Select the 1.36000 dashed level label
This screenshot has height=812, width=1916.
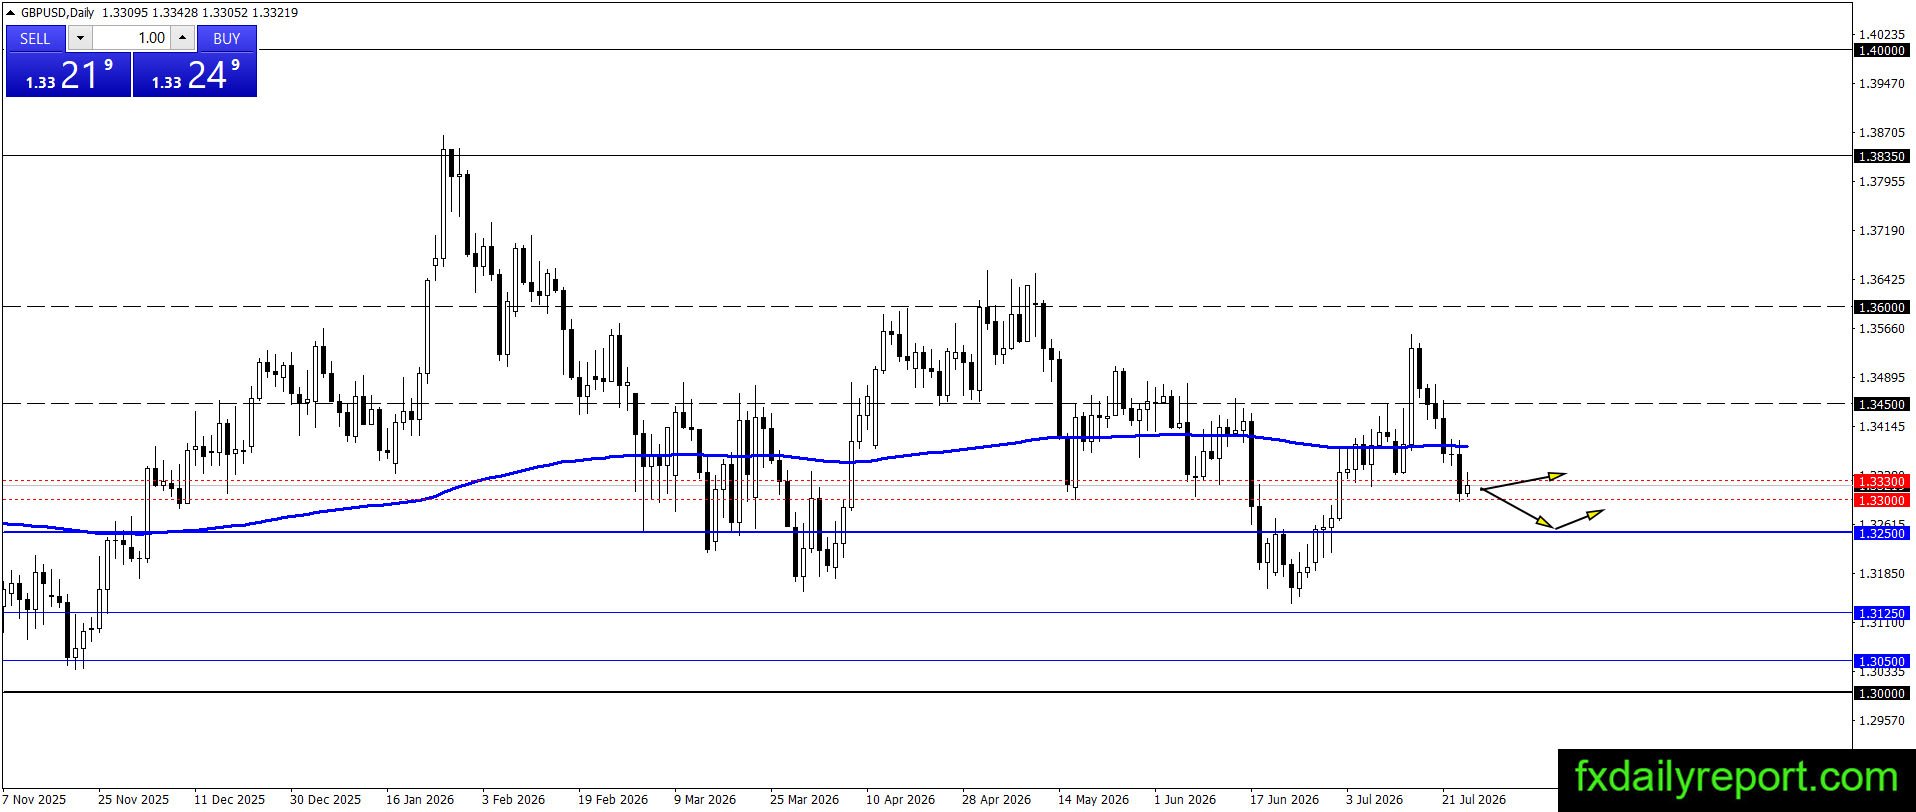(x=1881, y=307)
